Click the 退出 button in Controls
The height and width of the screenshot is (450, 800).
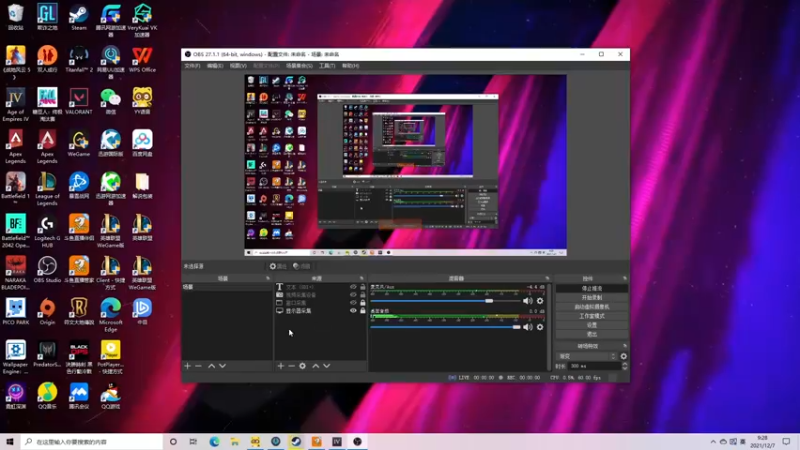[x=592, y=334]
